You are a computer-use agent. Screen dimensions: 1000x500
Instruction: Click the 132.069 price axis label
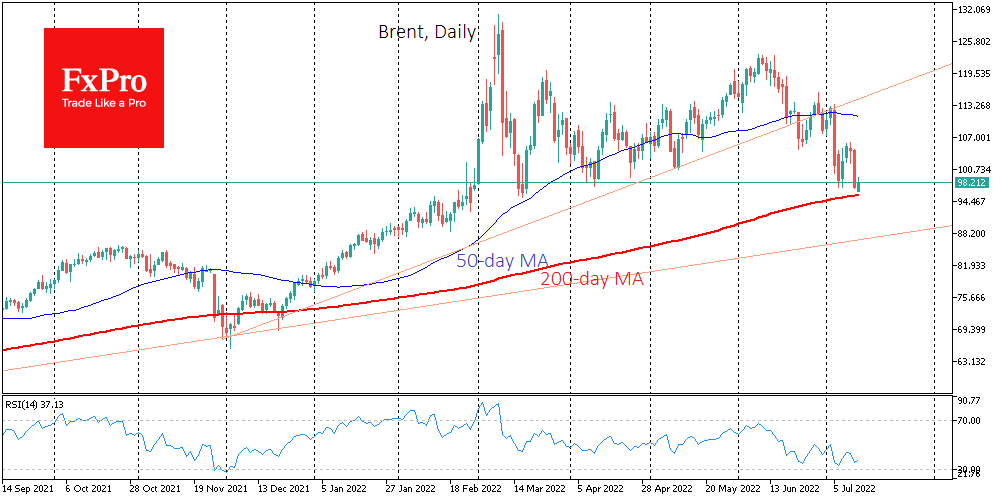point(973,10)
